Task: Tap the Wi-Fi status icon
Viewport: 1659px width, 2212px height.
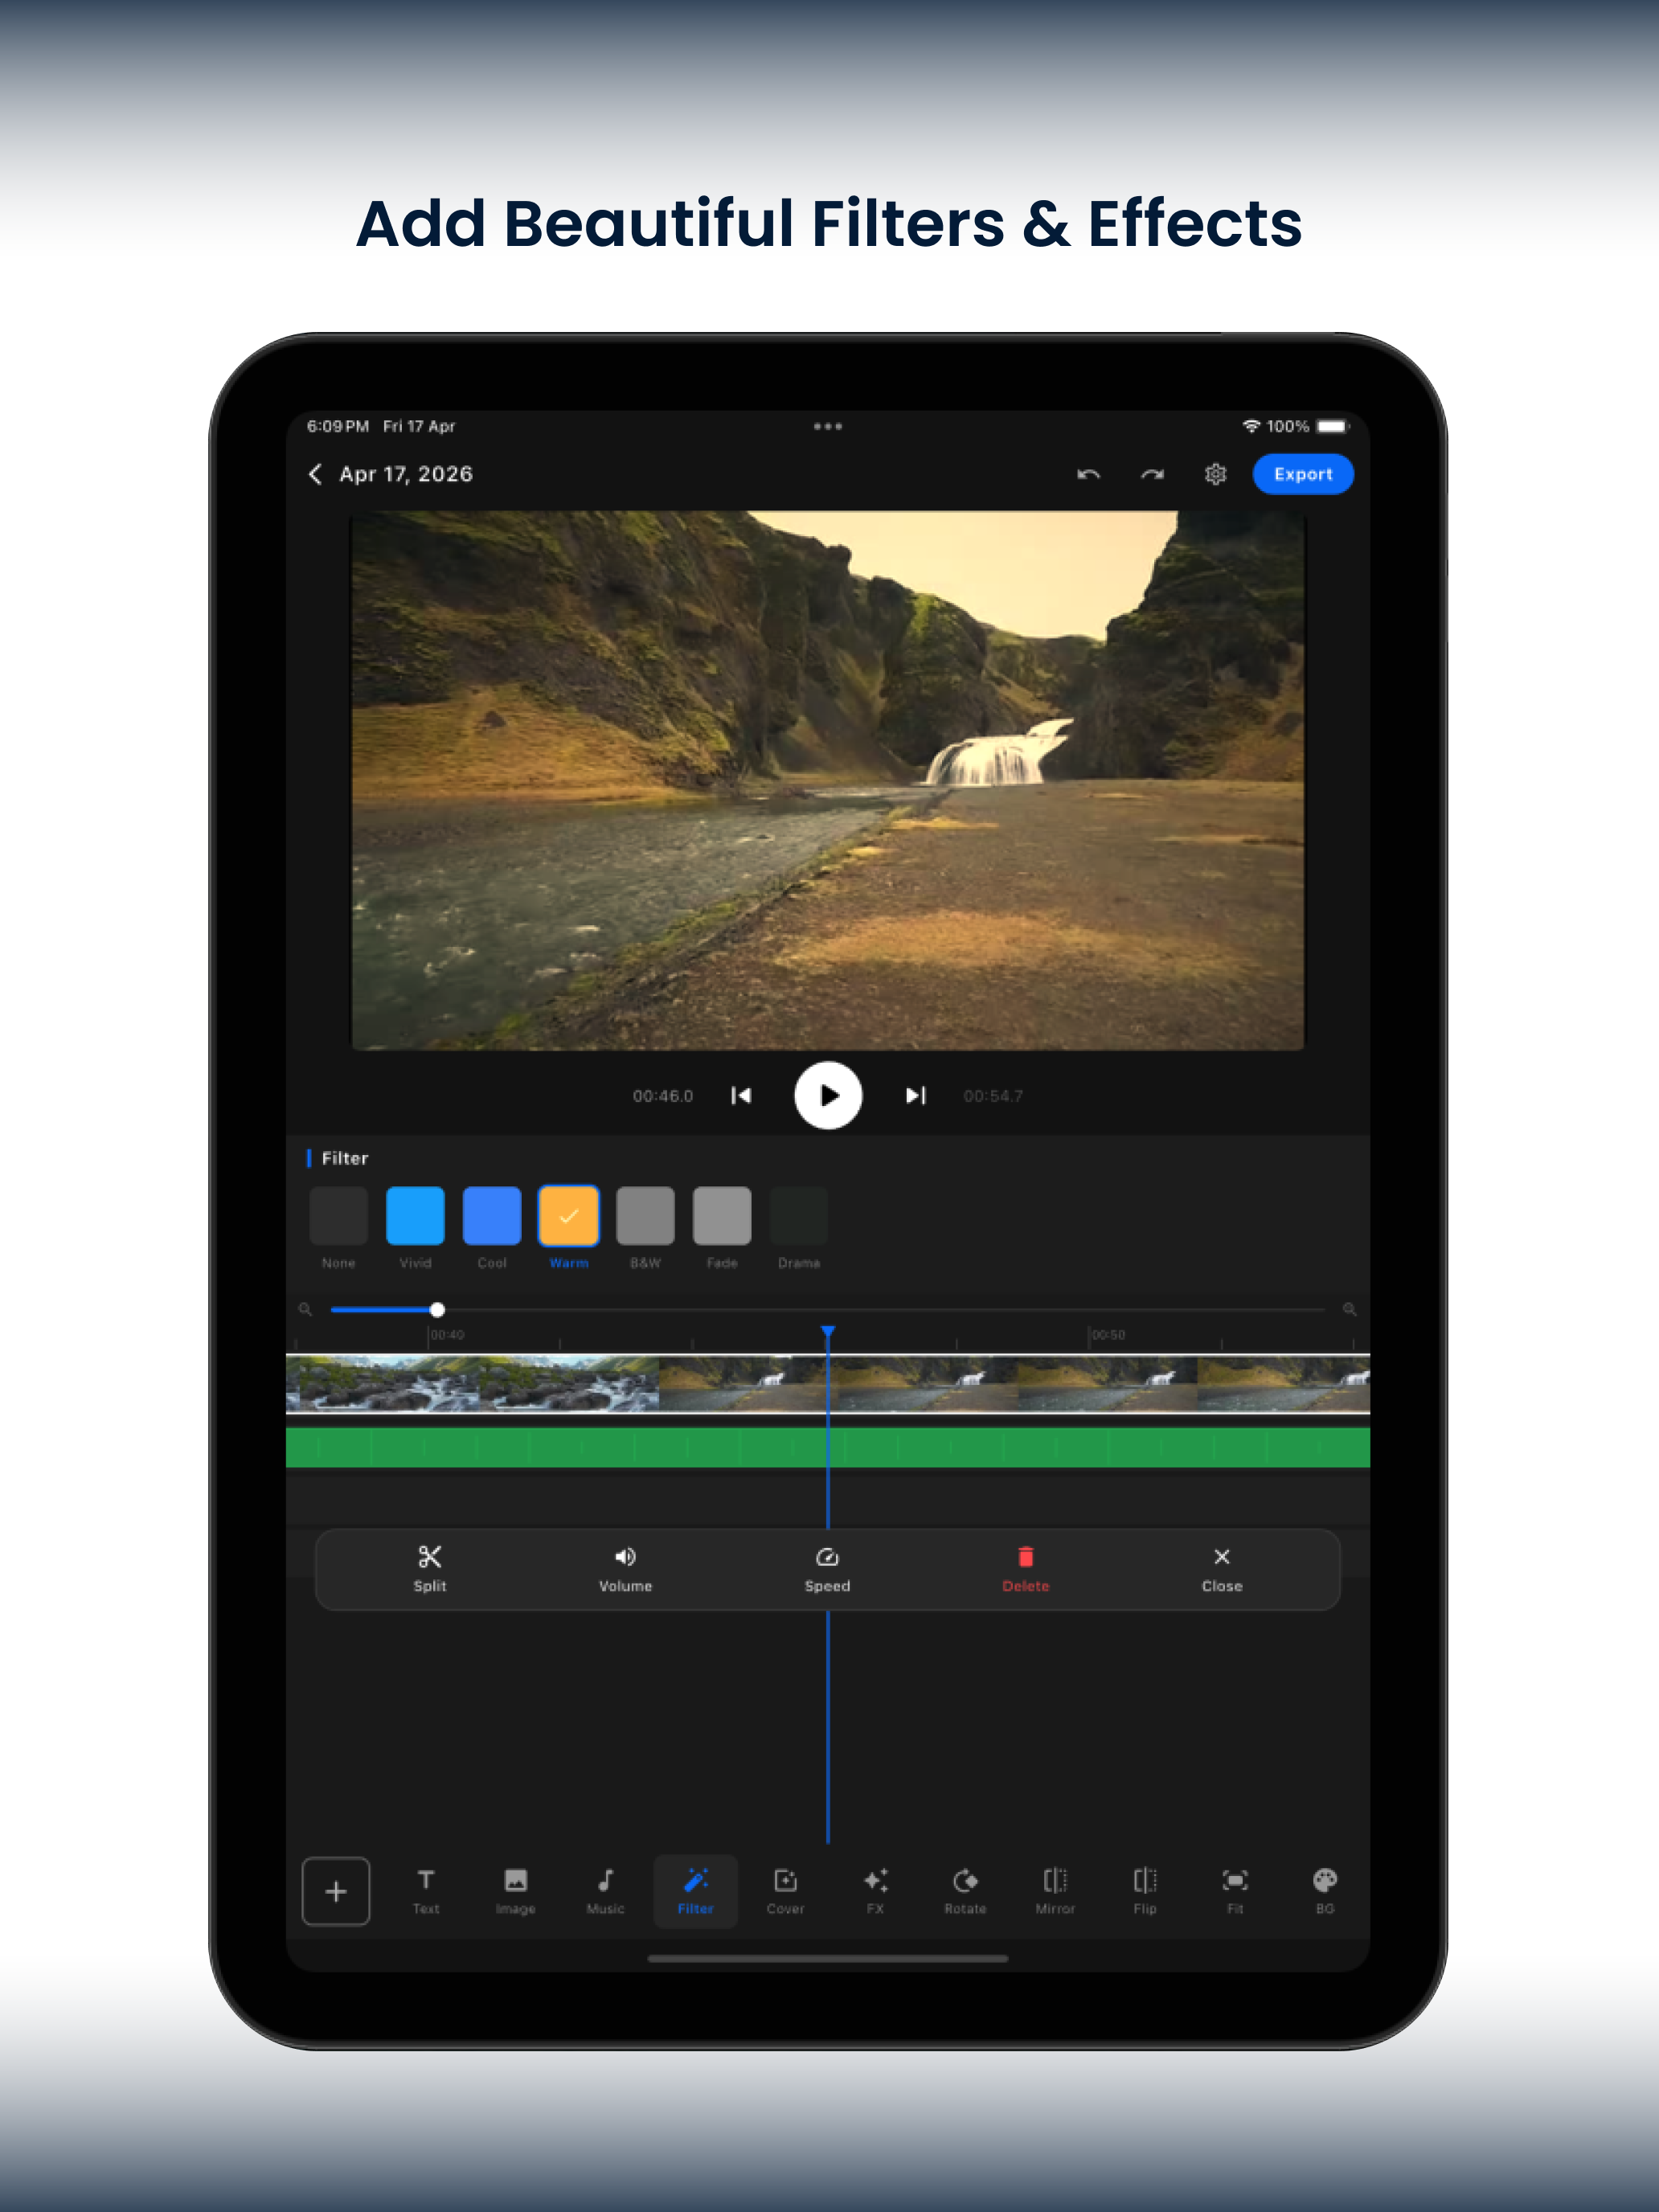Action: pos(1251,426)
